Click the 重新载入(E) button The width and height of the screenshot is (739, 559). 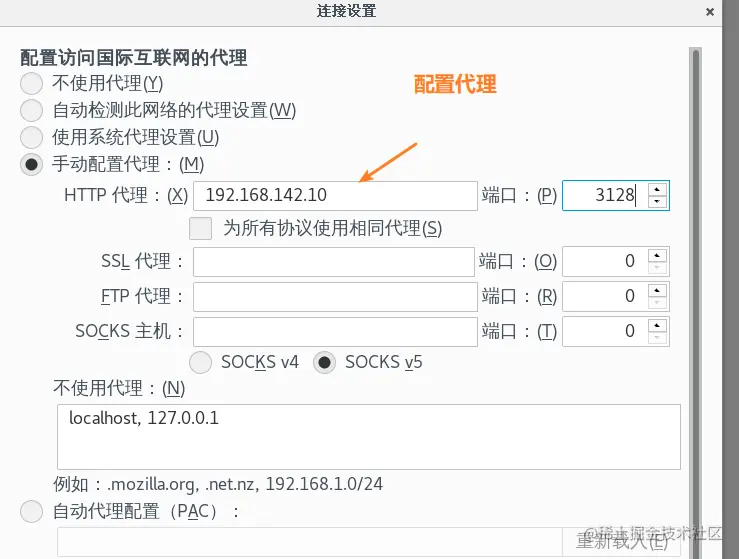pos(621,543)
